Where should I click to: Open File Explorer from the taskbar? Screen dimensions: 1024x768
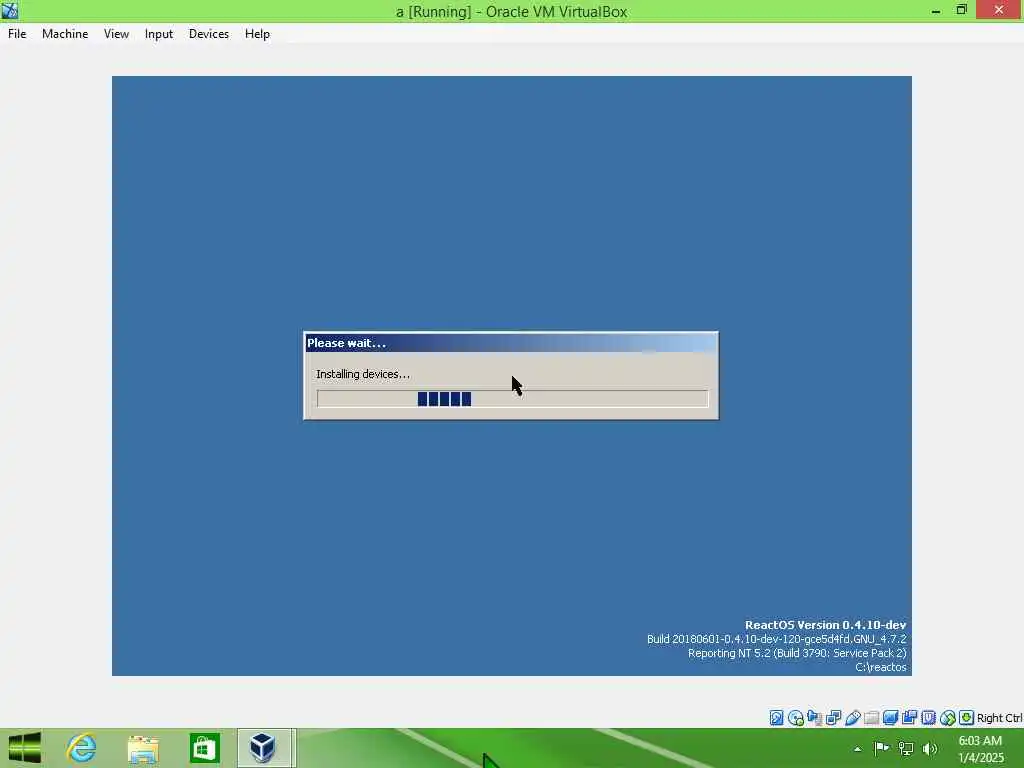143,748
